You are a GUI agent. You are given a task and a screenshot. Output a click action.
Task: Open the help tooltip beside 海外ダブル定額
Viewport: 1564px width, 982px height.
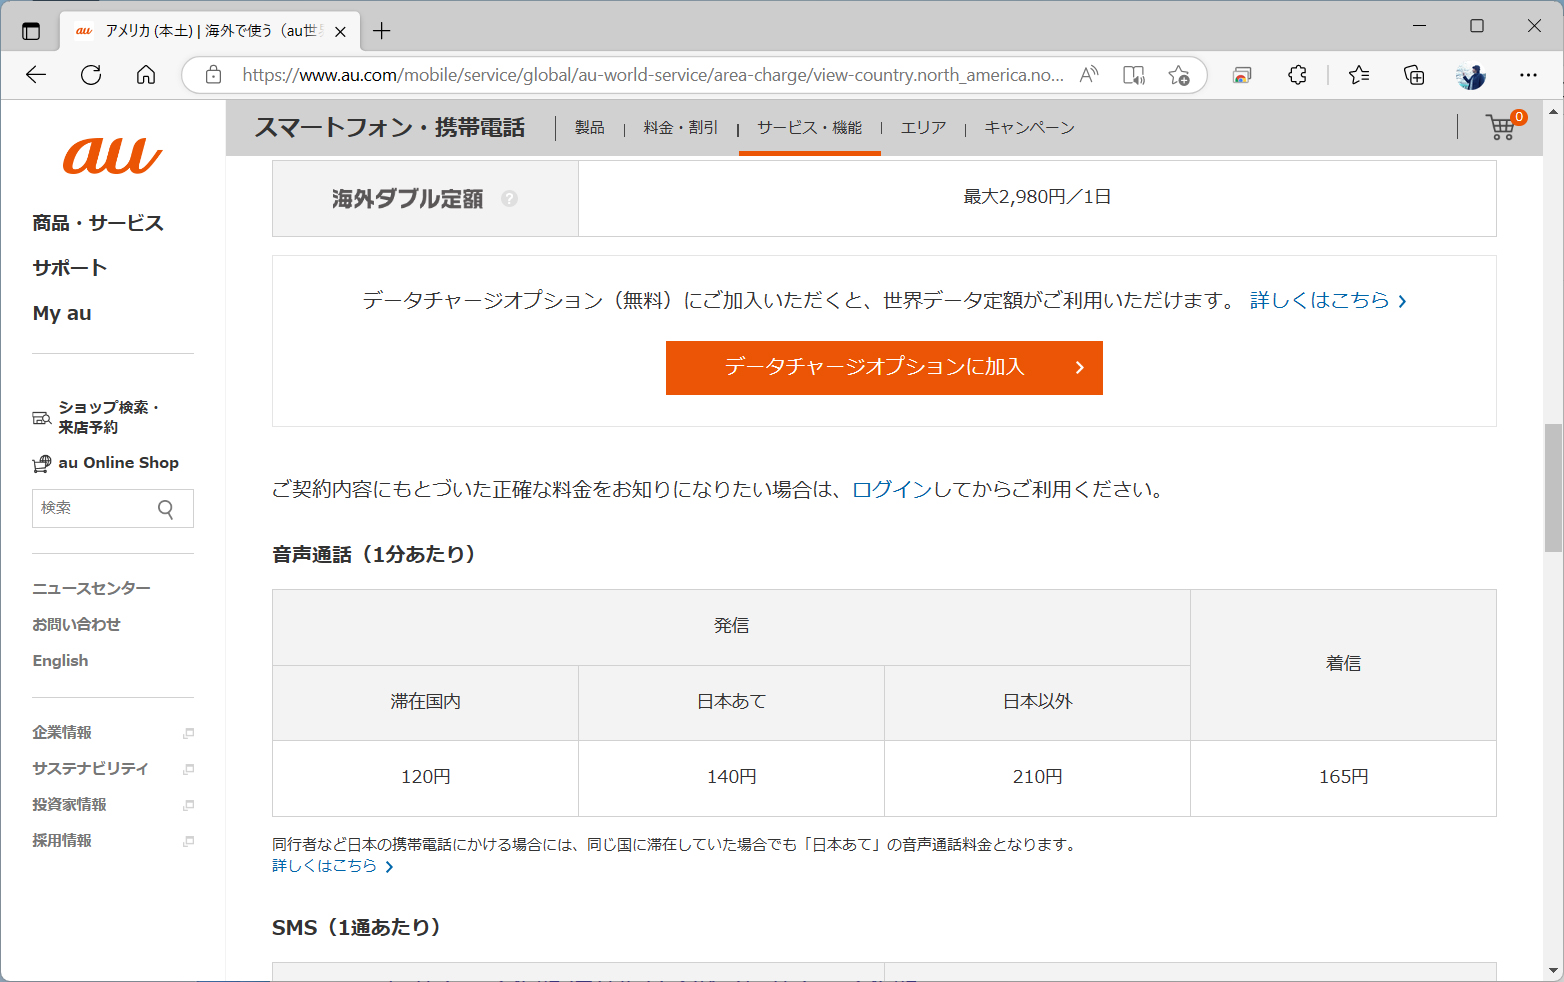(511, 198)
